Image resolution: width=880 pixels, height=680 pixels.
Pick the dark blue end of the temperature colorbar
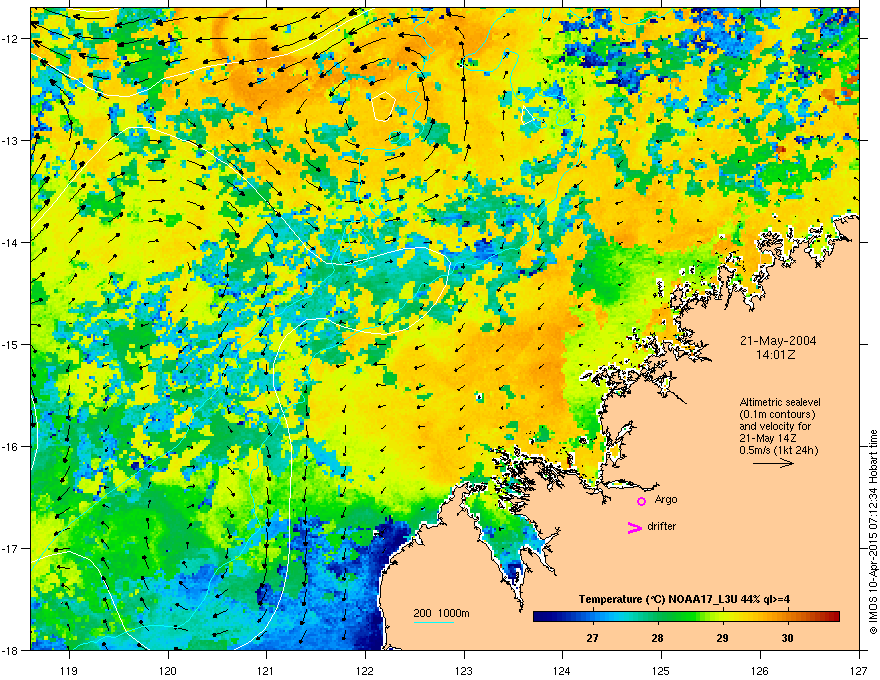(x=540, y=617)
